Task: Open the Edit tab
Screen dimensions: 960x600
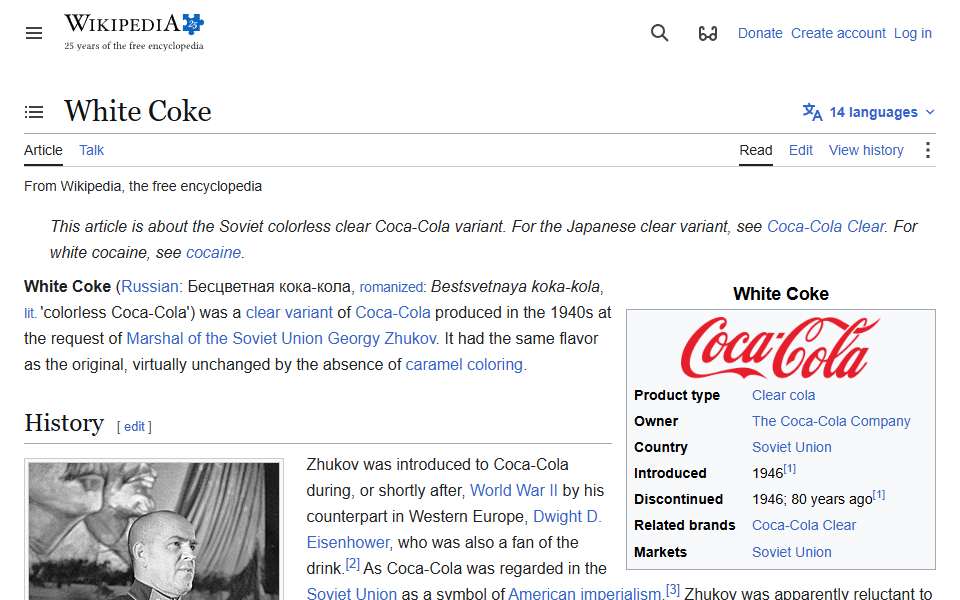Action: click(x=800, y=151)
